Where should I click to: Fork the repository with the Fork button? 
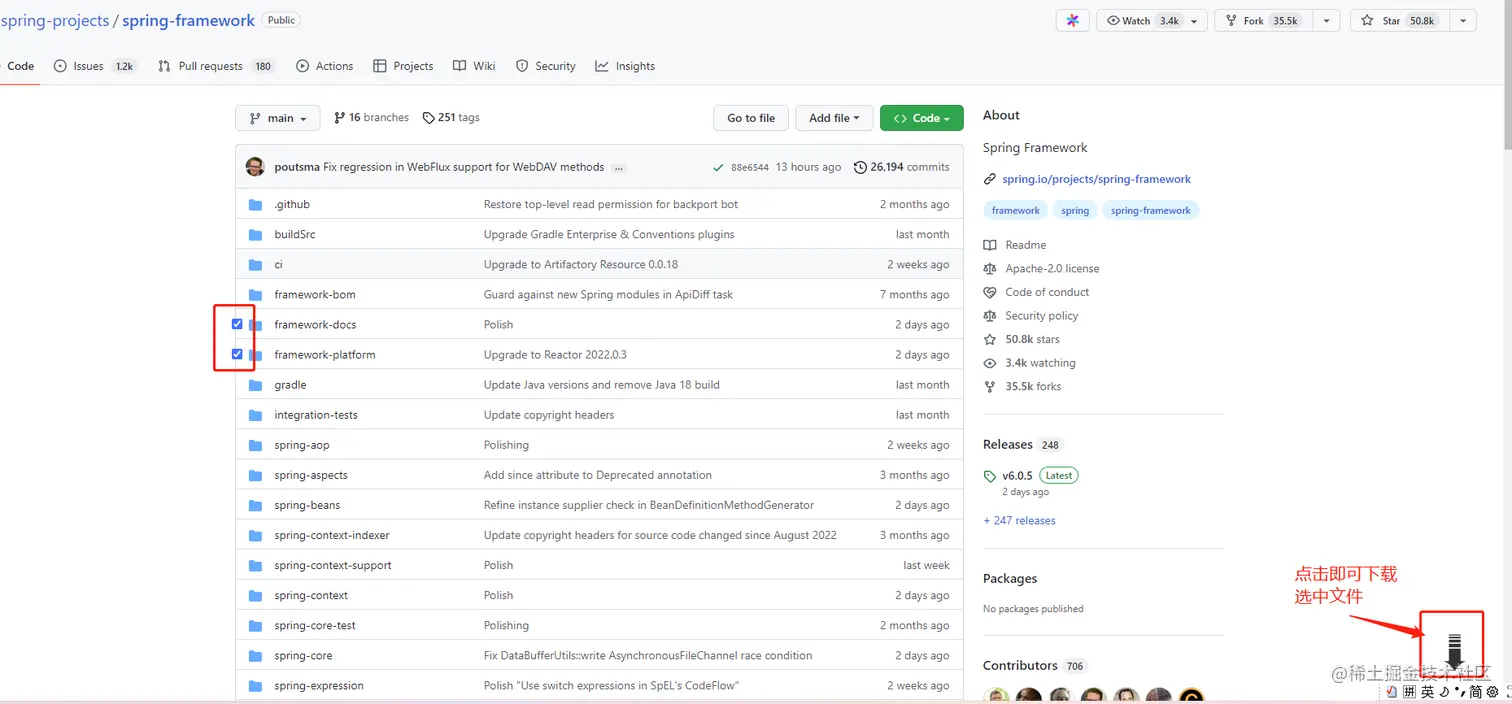tap(1263, 21)
